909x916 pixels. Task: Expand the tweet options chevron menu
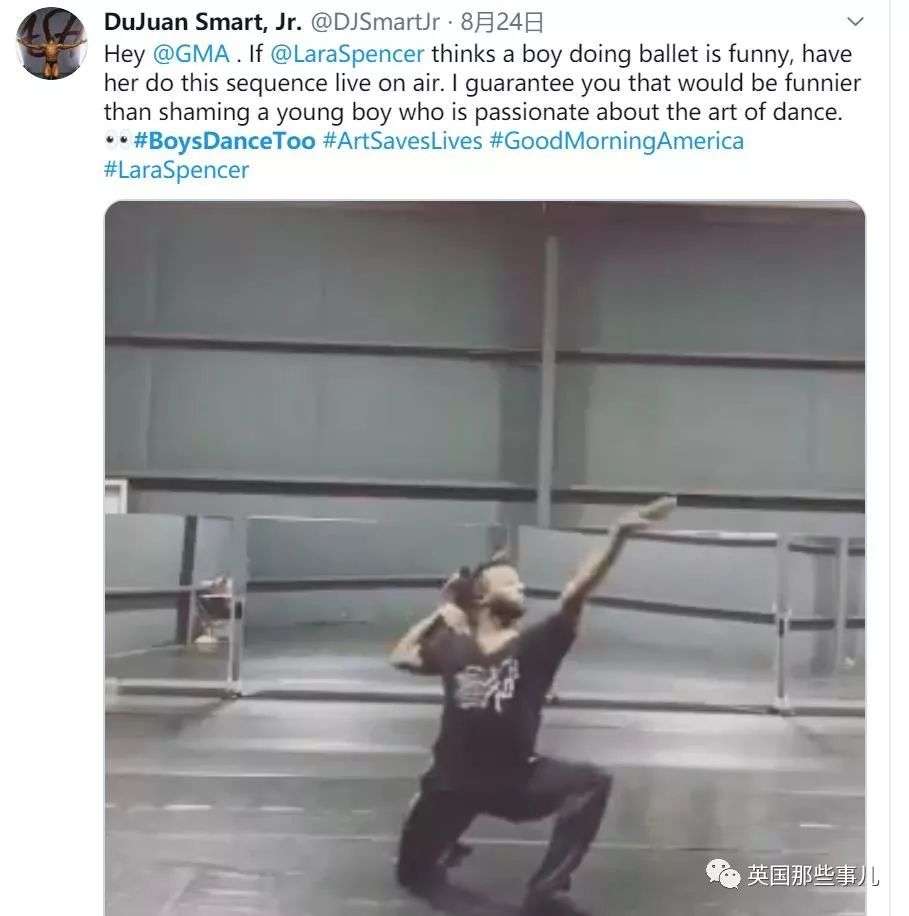point(853,21)
